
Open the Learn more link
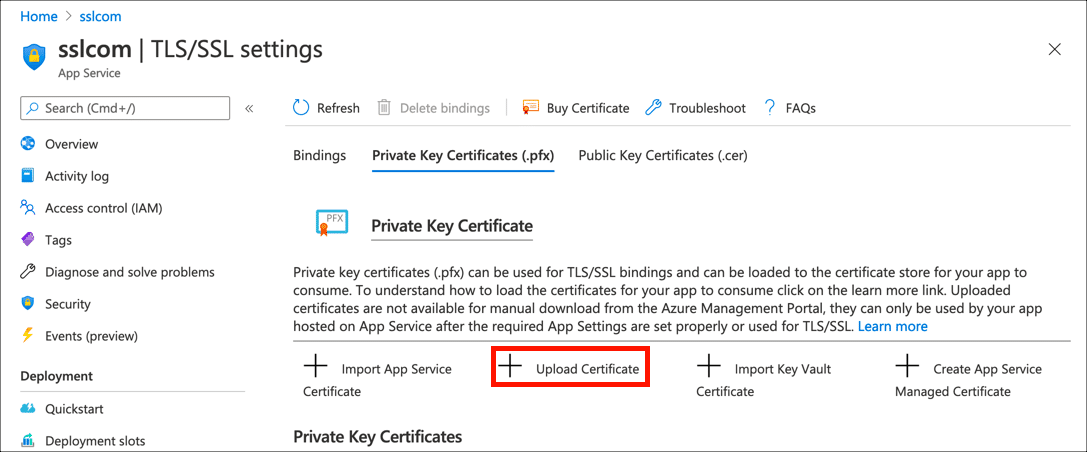point(892,327)
